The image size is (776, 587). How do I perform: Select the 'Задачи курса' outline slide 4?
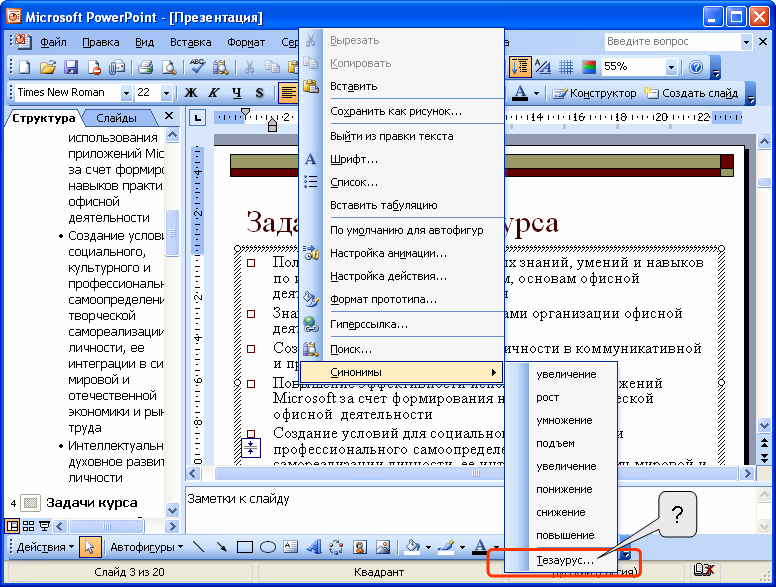[x=91, y=503]
